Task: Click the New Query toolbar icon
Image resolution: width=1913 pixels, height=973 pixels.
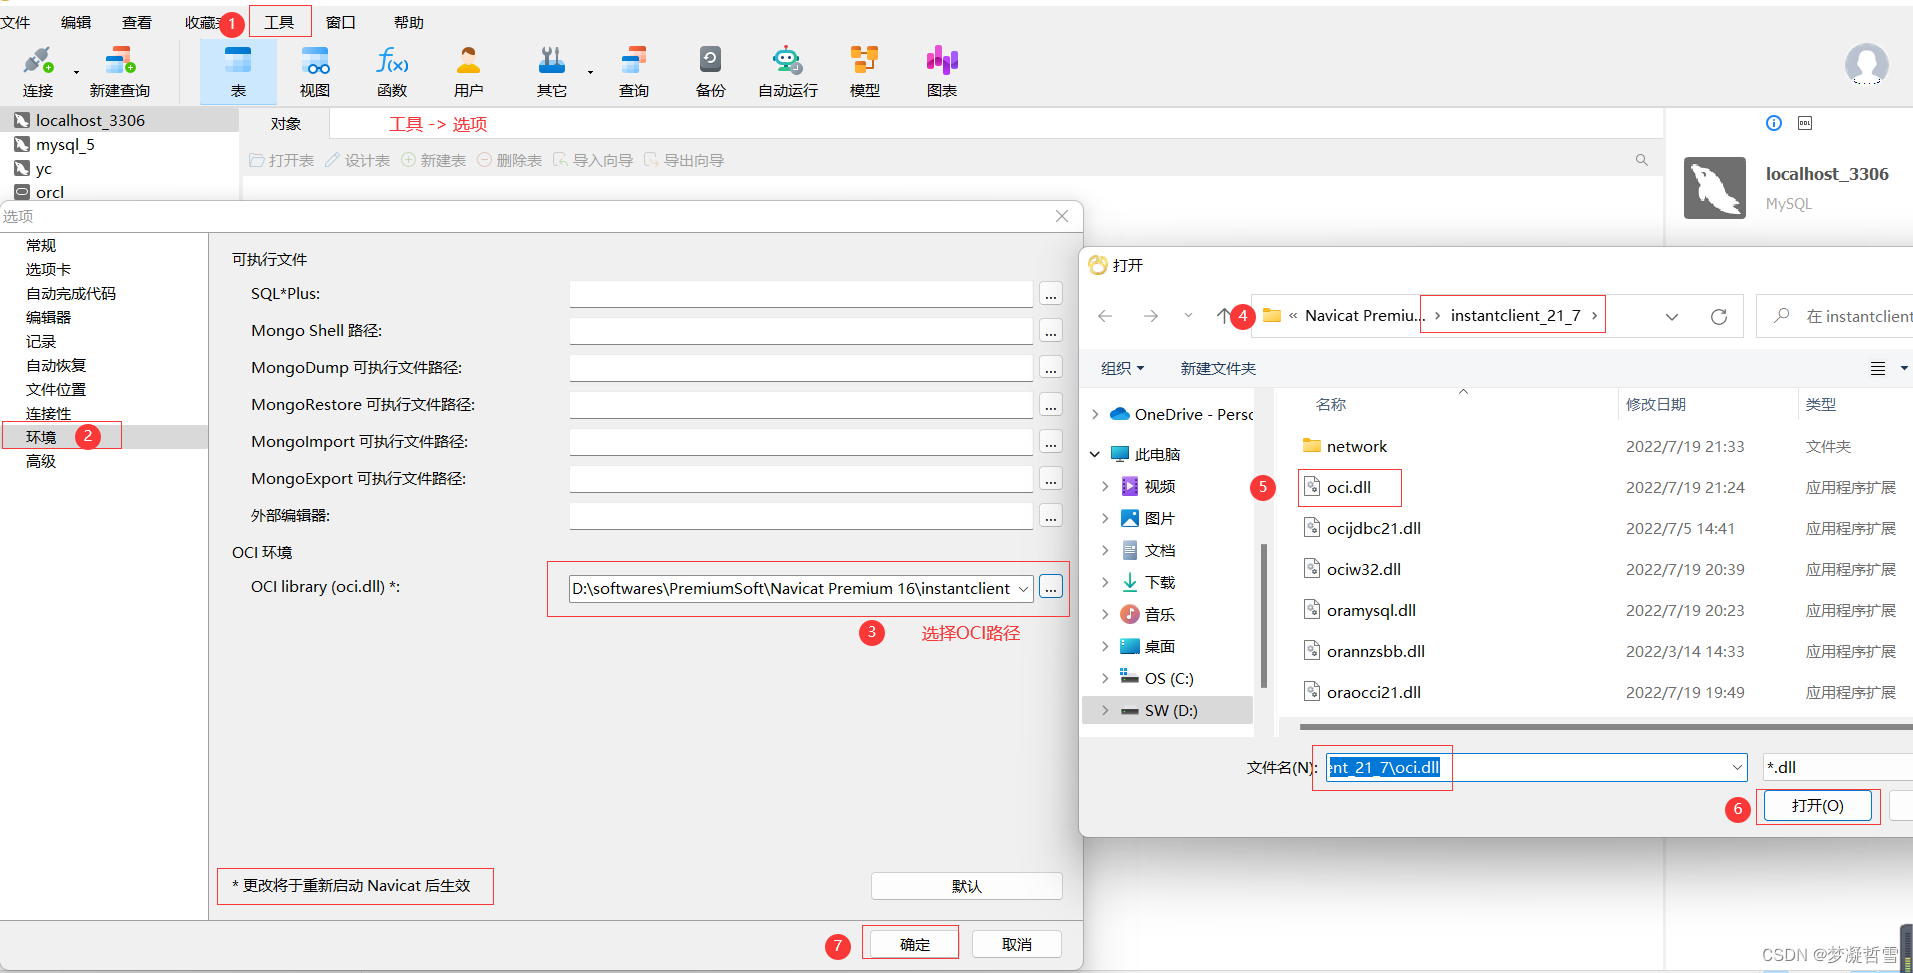Action: pos(120,72)
